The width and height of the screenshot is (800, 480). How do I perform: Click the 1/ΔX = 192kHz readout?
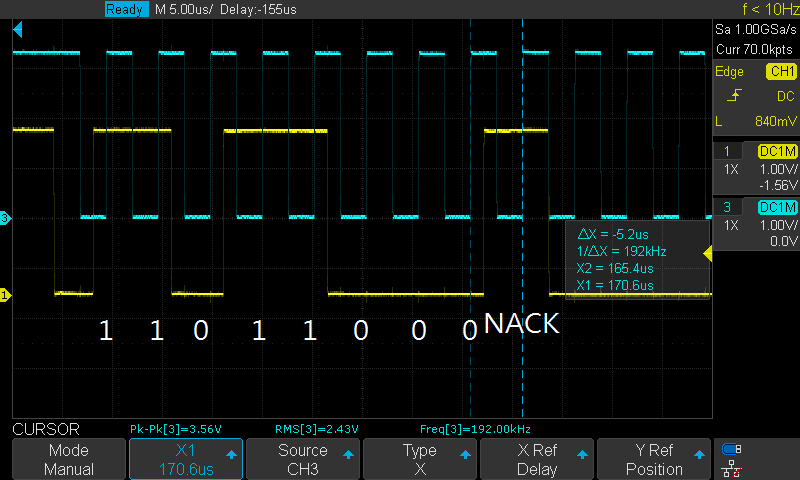[621, 251]
